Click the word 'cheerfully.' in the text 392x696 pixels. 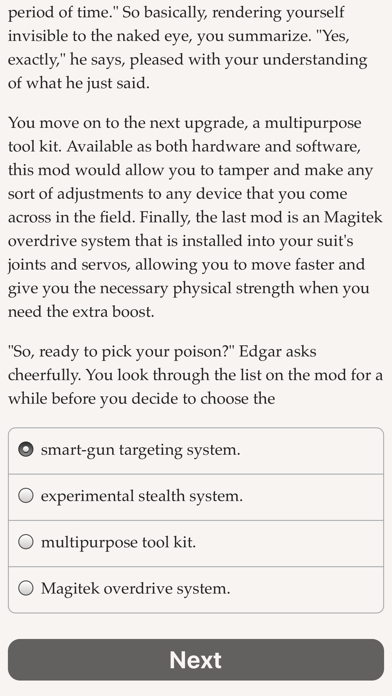coord(45,376)
